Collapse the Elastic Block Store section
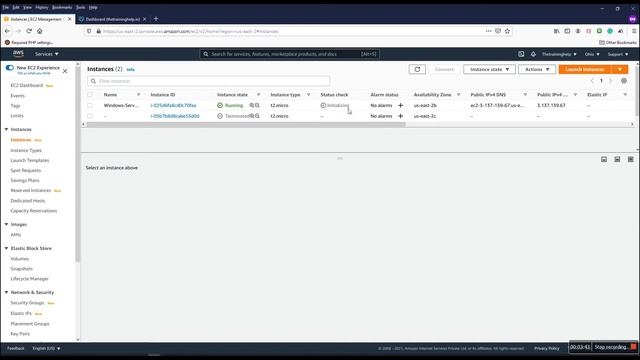This screenshot has height=360, width=640. click(x=6, y=248)
